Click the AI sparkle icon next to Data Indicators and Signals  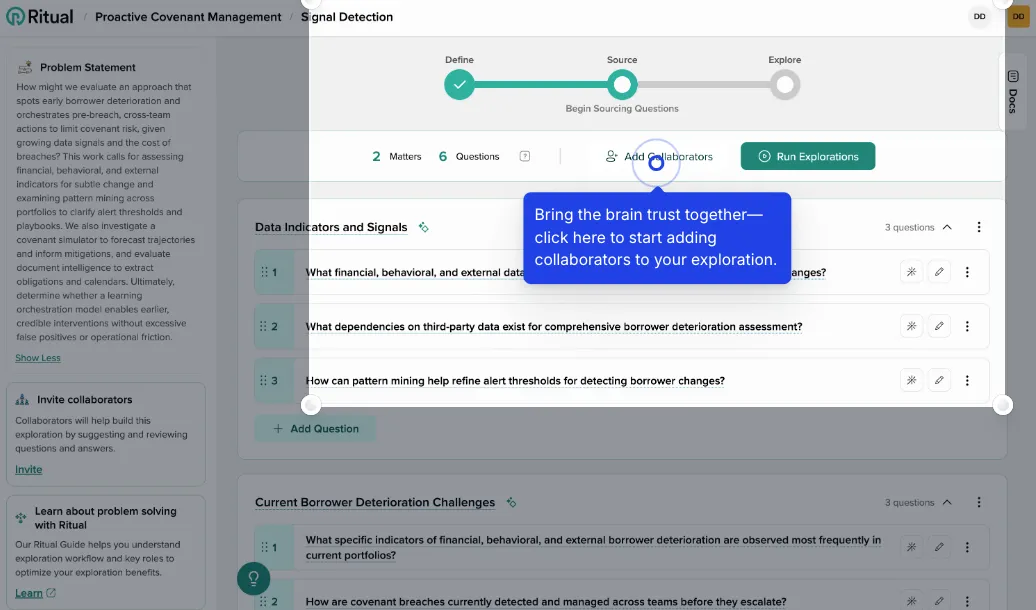click(423, 227)
